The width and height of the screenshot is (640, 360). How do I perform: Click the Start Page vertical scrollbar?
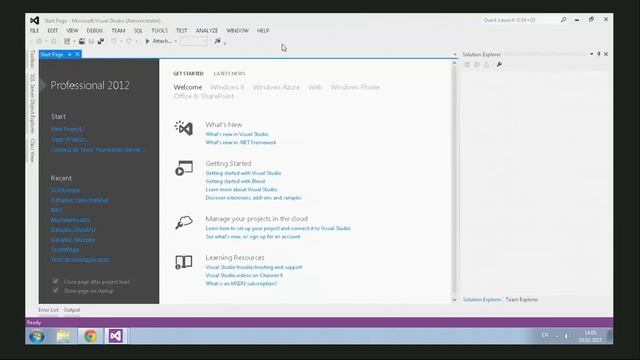pyautogui.click(x=454, y=180)
